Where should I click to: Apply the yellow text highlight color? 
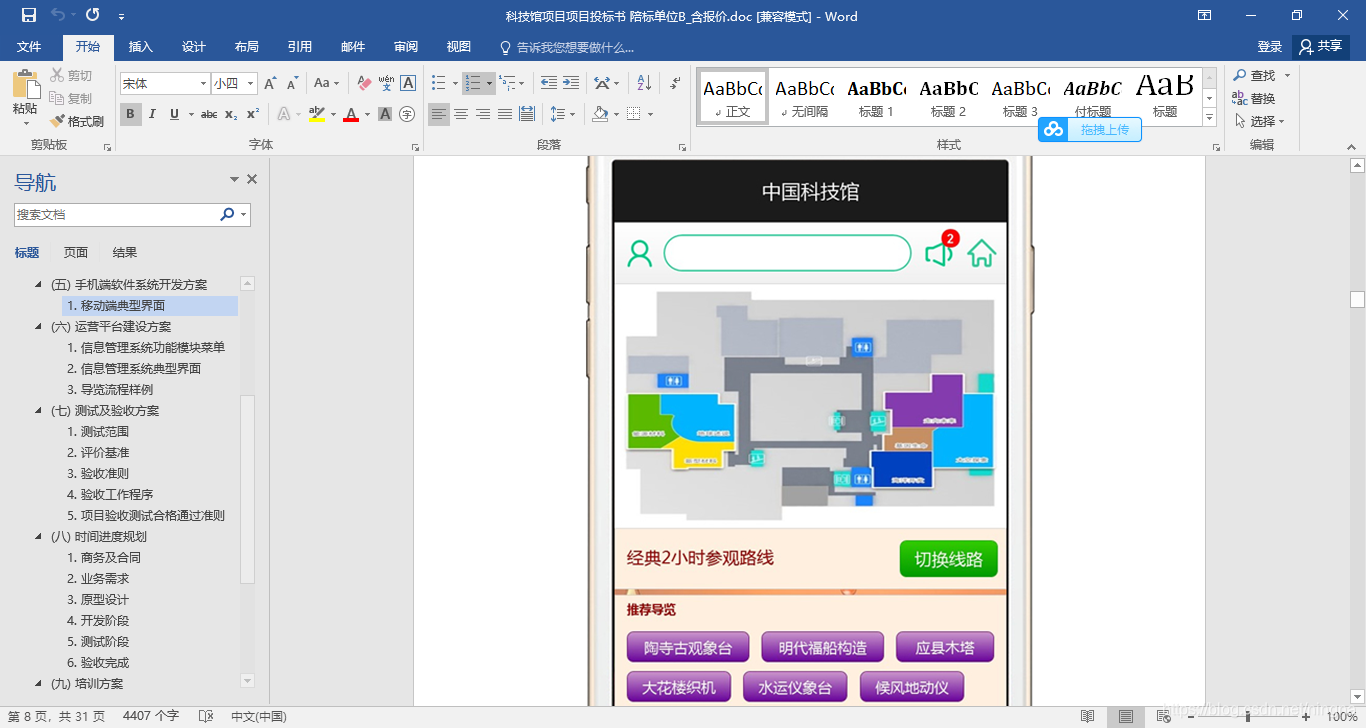tap(317, 115)
